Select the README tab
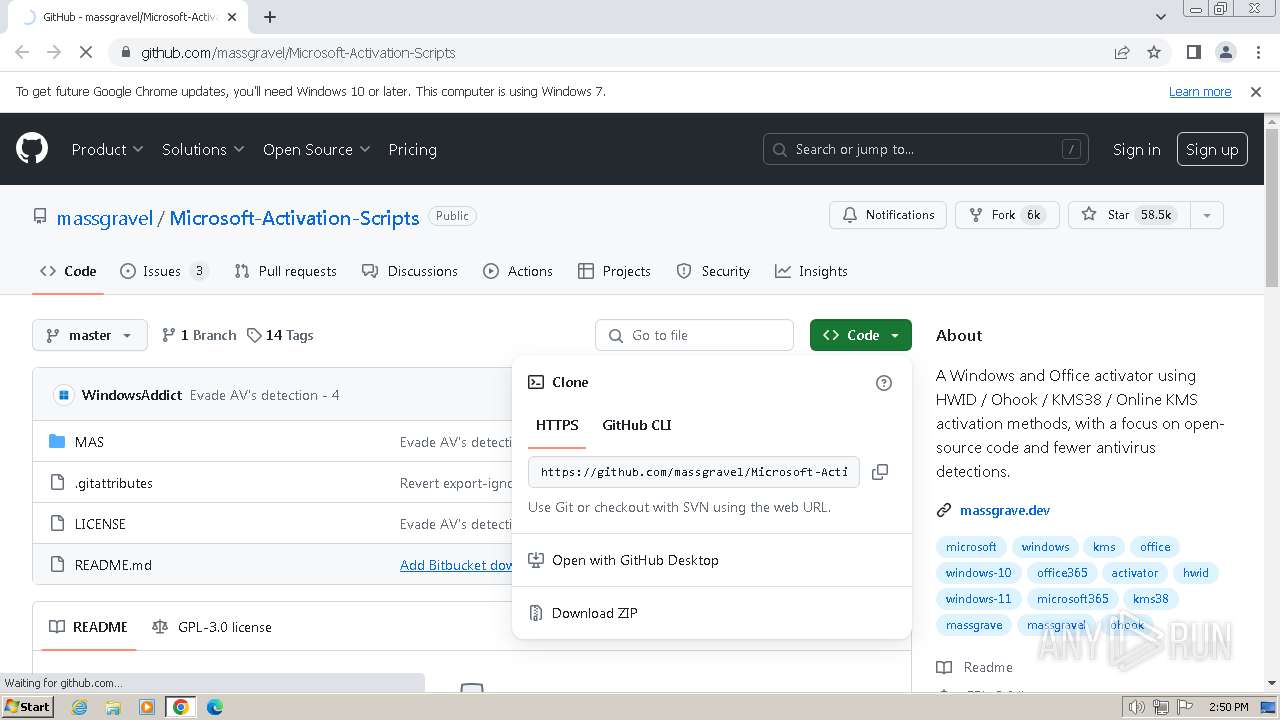 (88, 627)
